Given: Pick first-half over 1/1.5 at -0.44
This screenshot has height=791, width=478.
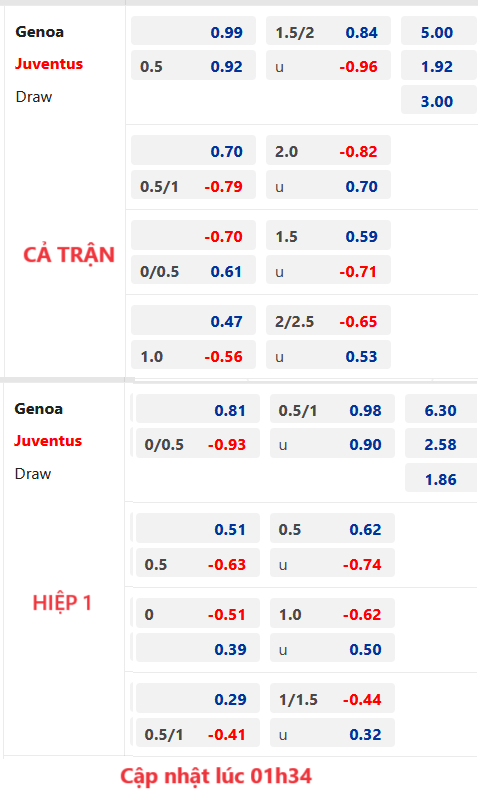Looking at the screenshot, I should (332, 699).
